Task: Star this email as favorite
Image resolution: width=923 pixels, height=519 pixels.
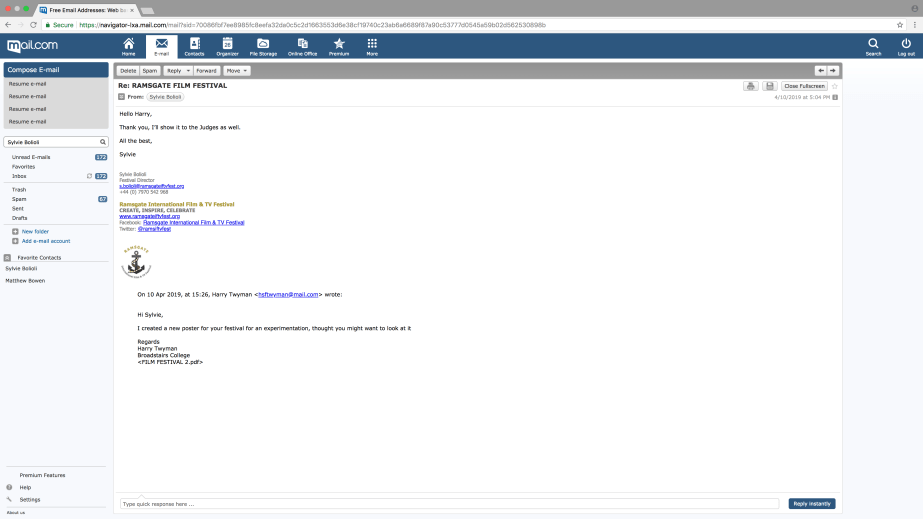Action: (x=835, y=86)
